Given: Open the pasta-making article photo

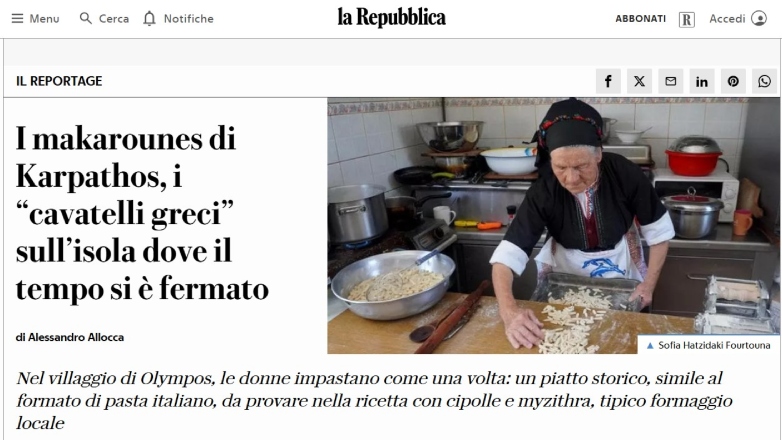Looking at the screenshot, I should click(554, 225).
